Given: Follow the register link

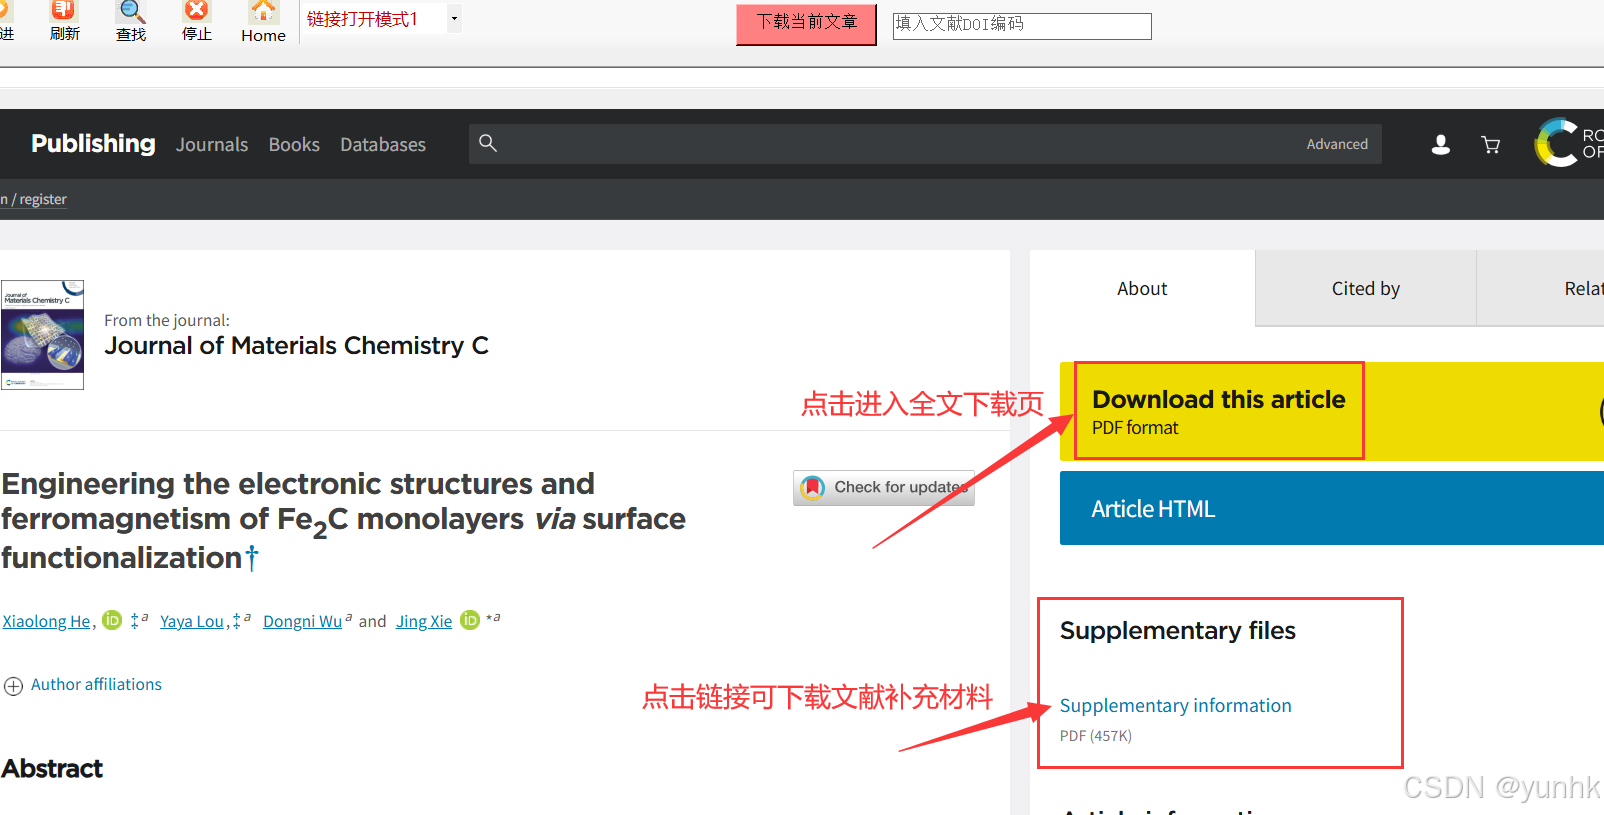Looking at the screenshot, I should coord(43,199).
